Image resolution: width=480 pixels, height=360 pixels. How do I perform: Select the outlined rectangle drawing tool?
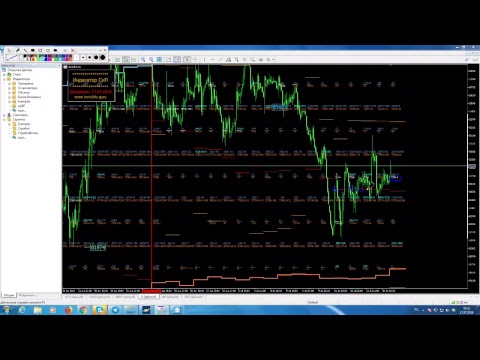[40, 50]
